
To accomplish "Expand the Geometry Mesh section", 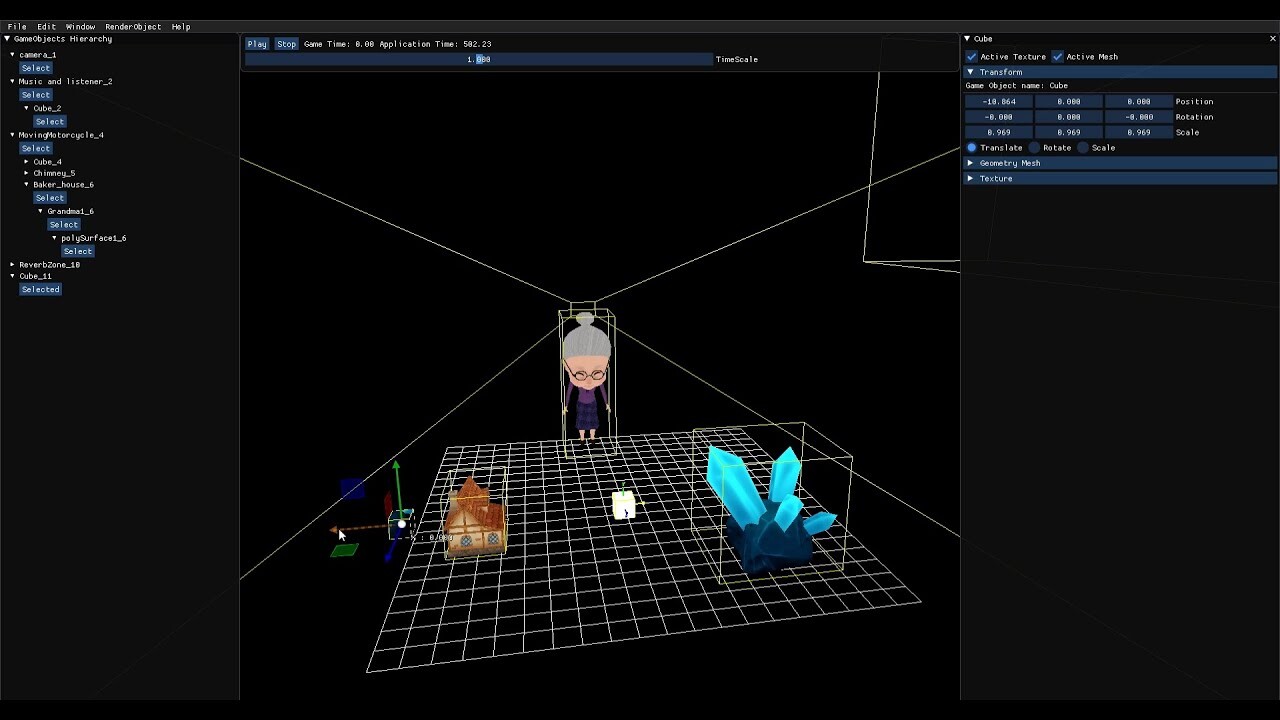I will tap(969, 162).
